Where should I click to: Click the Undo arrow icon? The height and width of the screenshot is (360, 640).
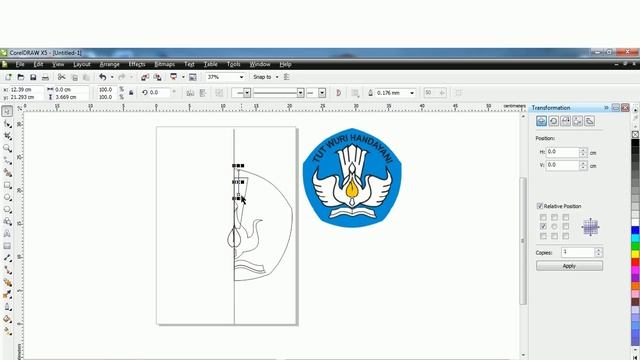point(102,77)
